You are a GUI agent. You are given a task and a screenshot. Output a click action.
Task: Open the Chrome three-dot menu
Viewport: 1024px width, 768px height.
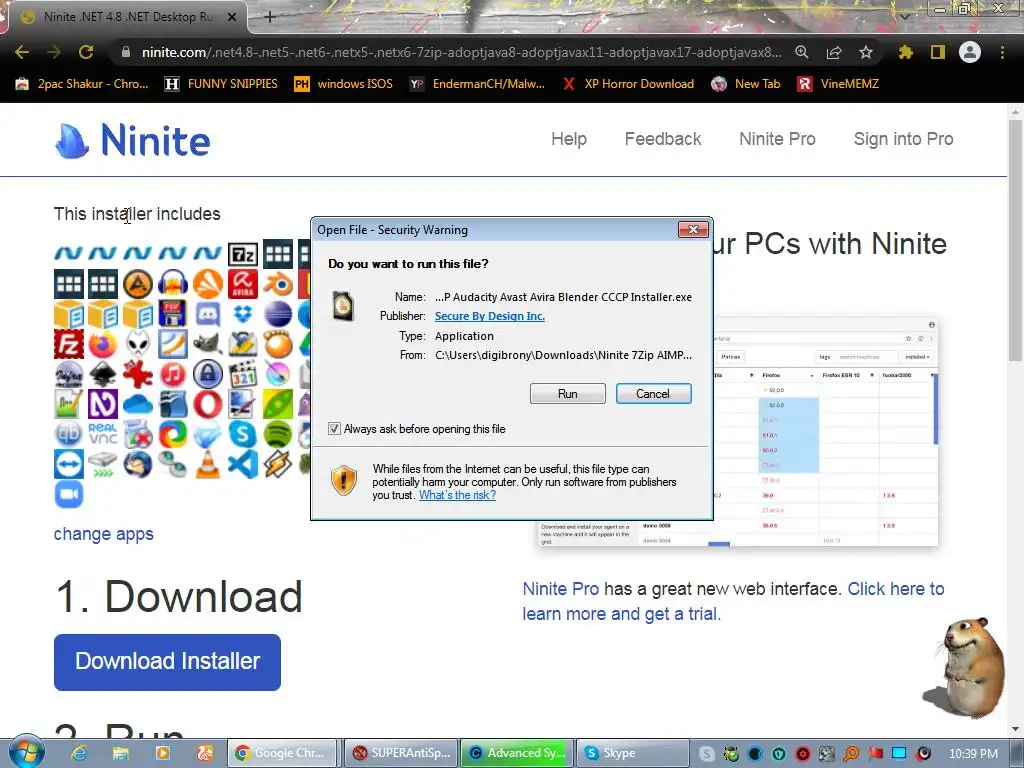1002,52
